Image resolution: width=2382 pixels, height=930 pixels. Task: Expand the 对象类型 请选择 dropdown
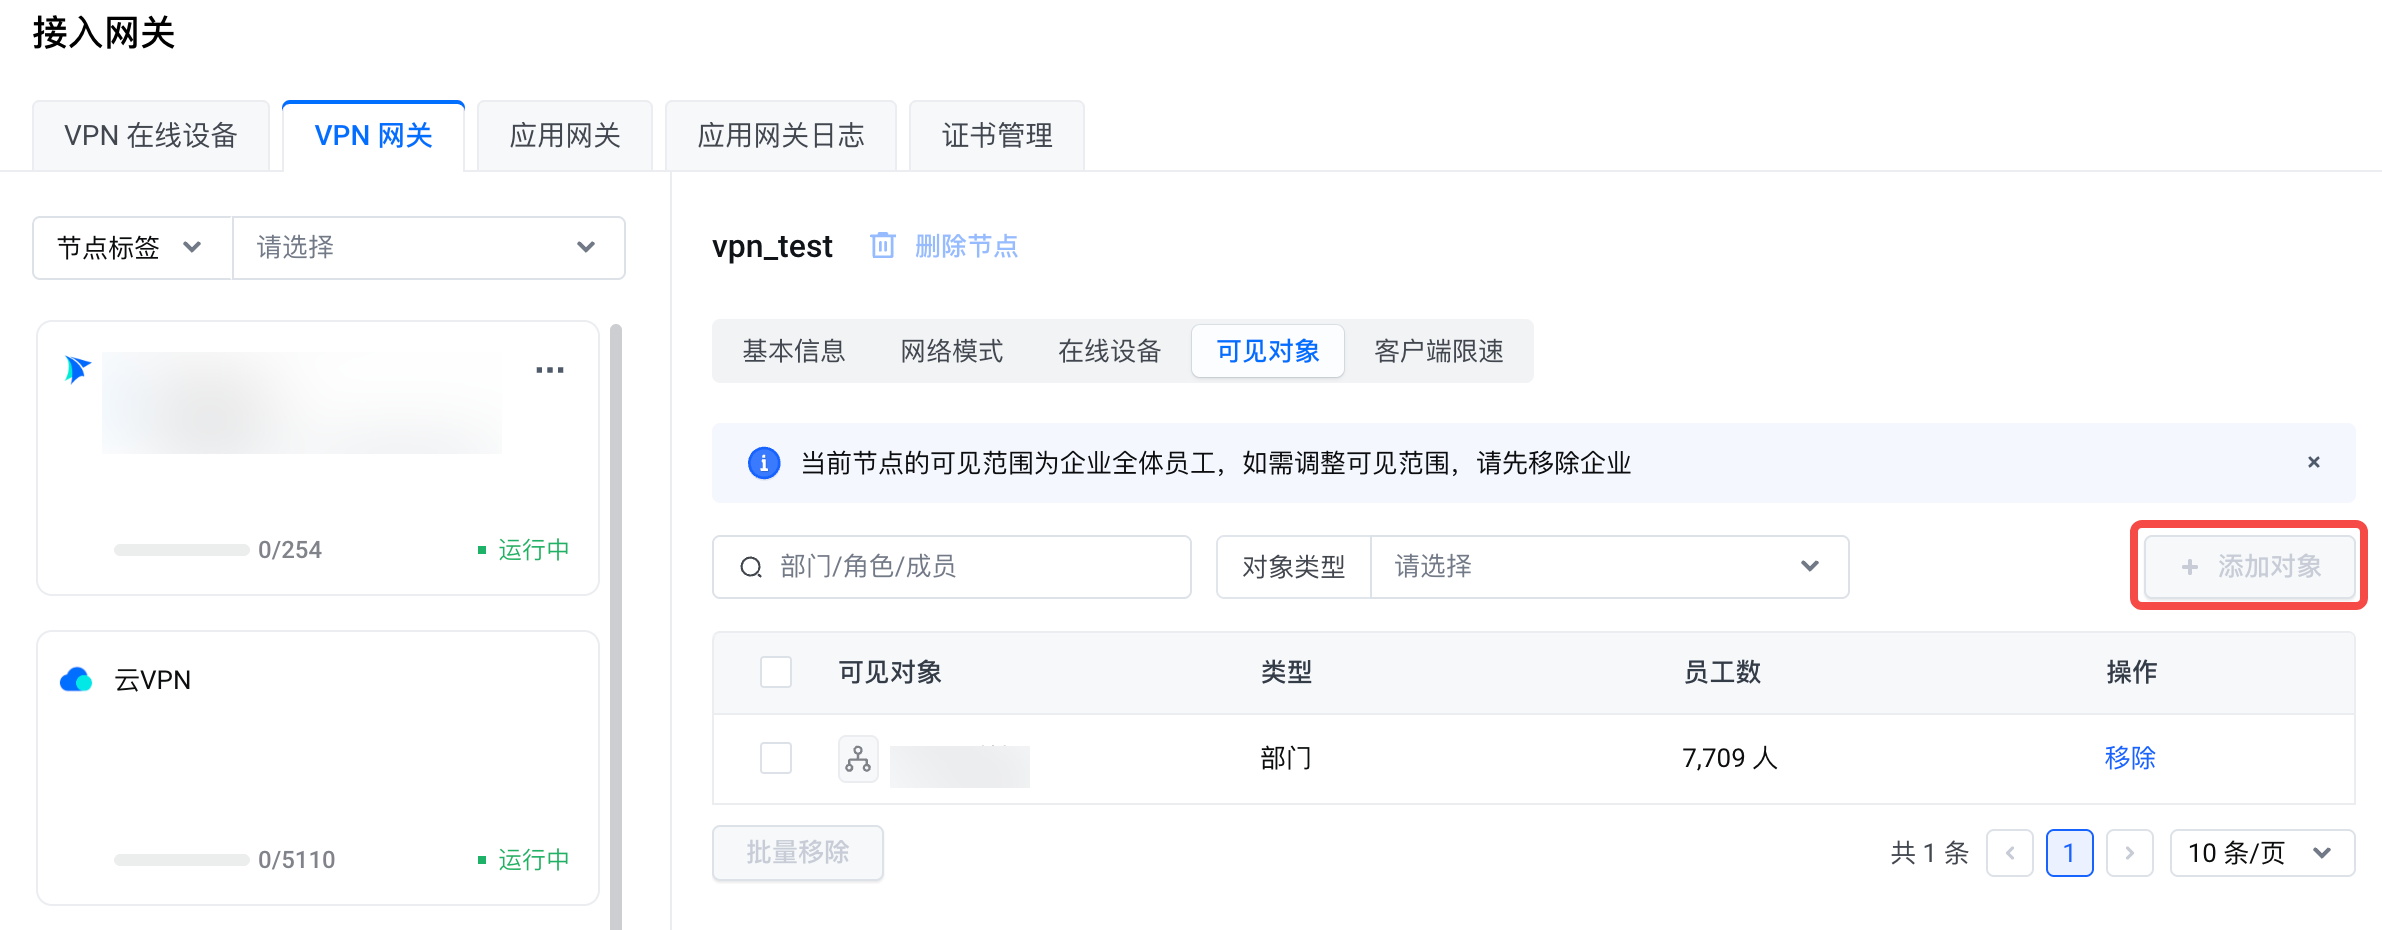coord(1608,567)
